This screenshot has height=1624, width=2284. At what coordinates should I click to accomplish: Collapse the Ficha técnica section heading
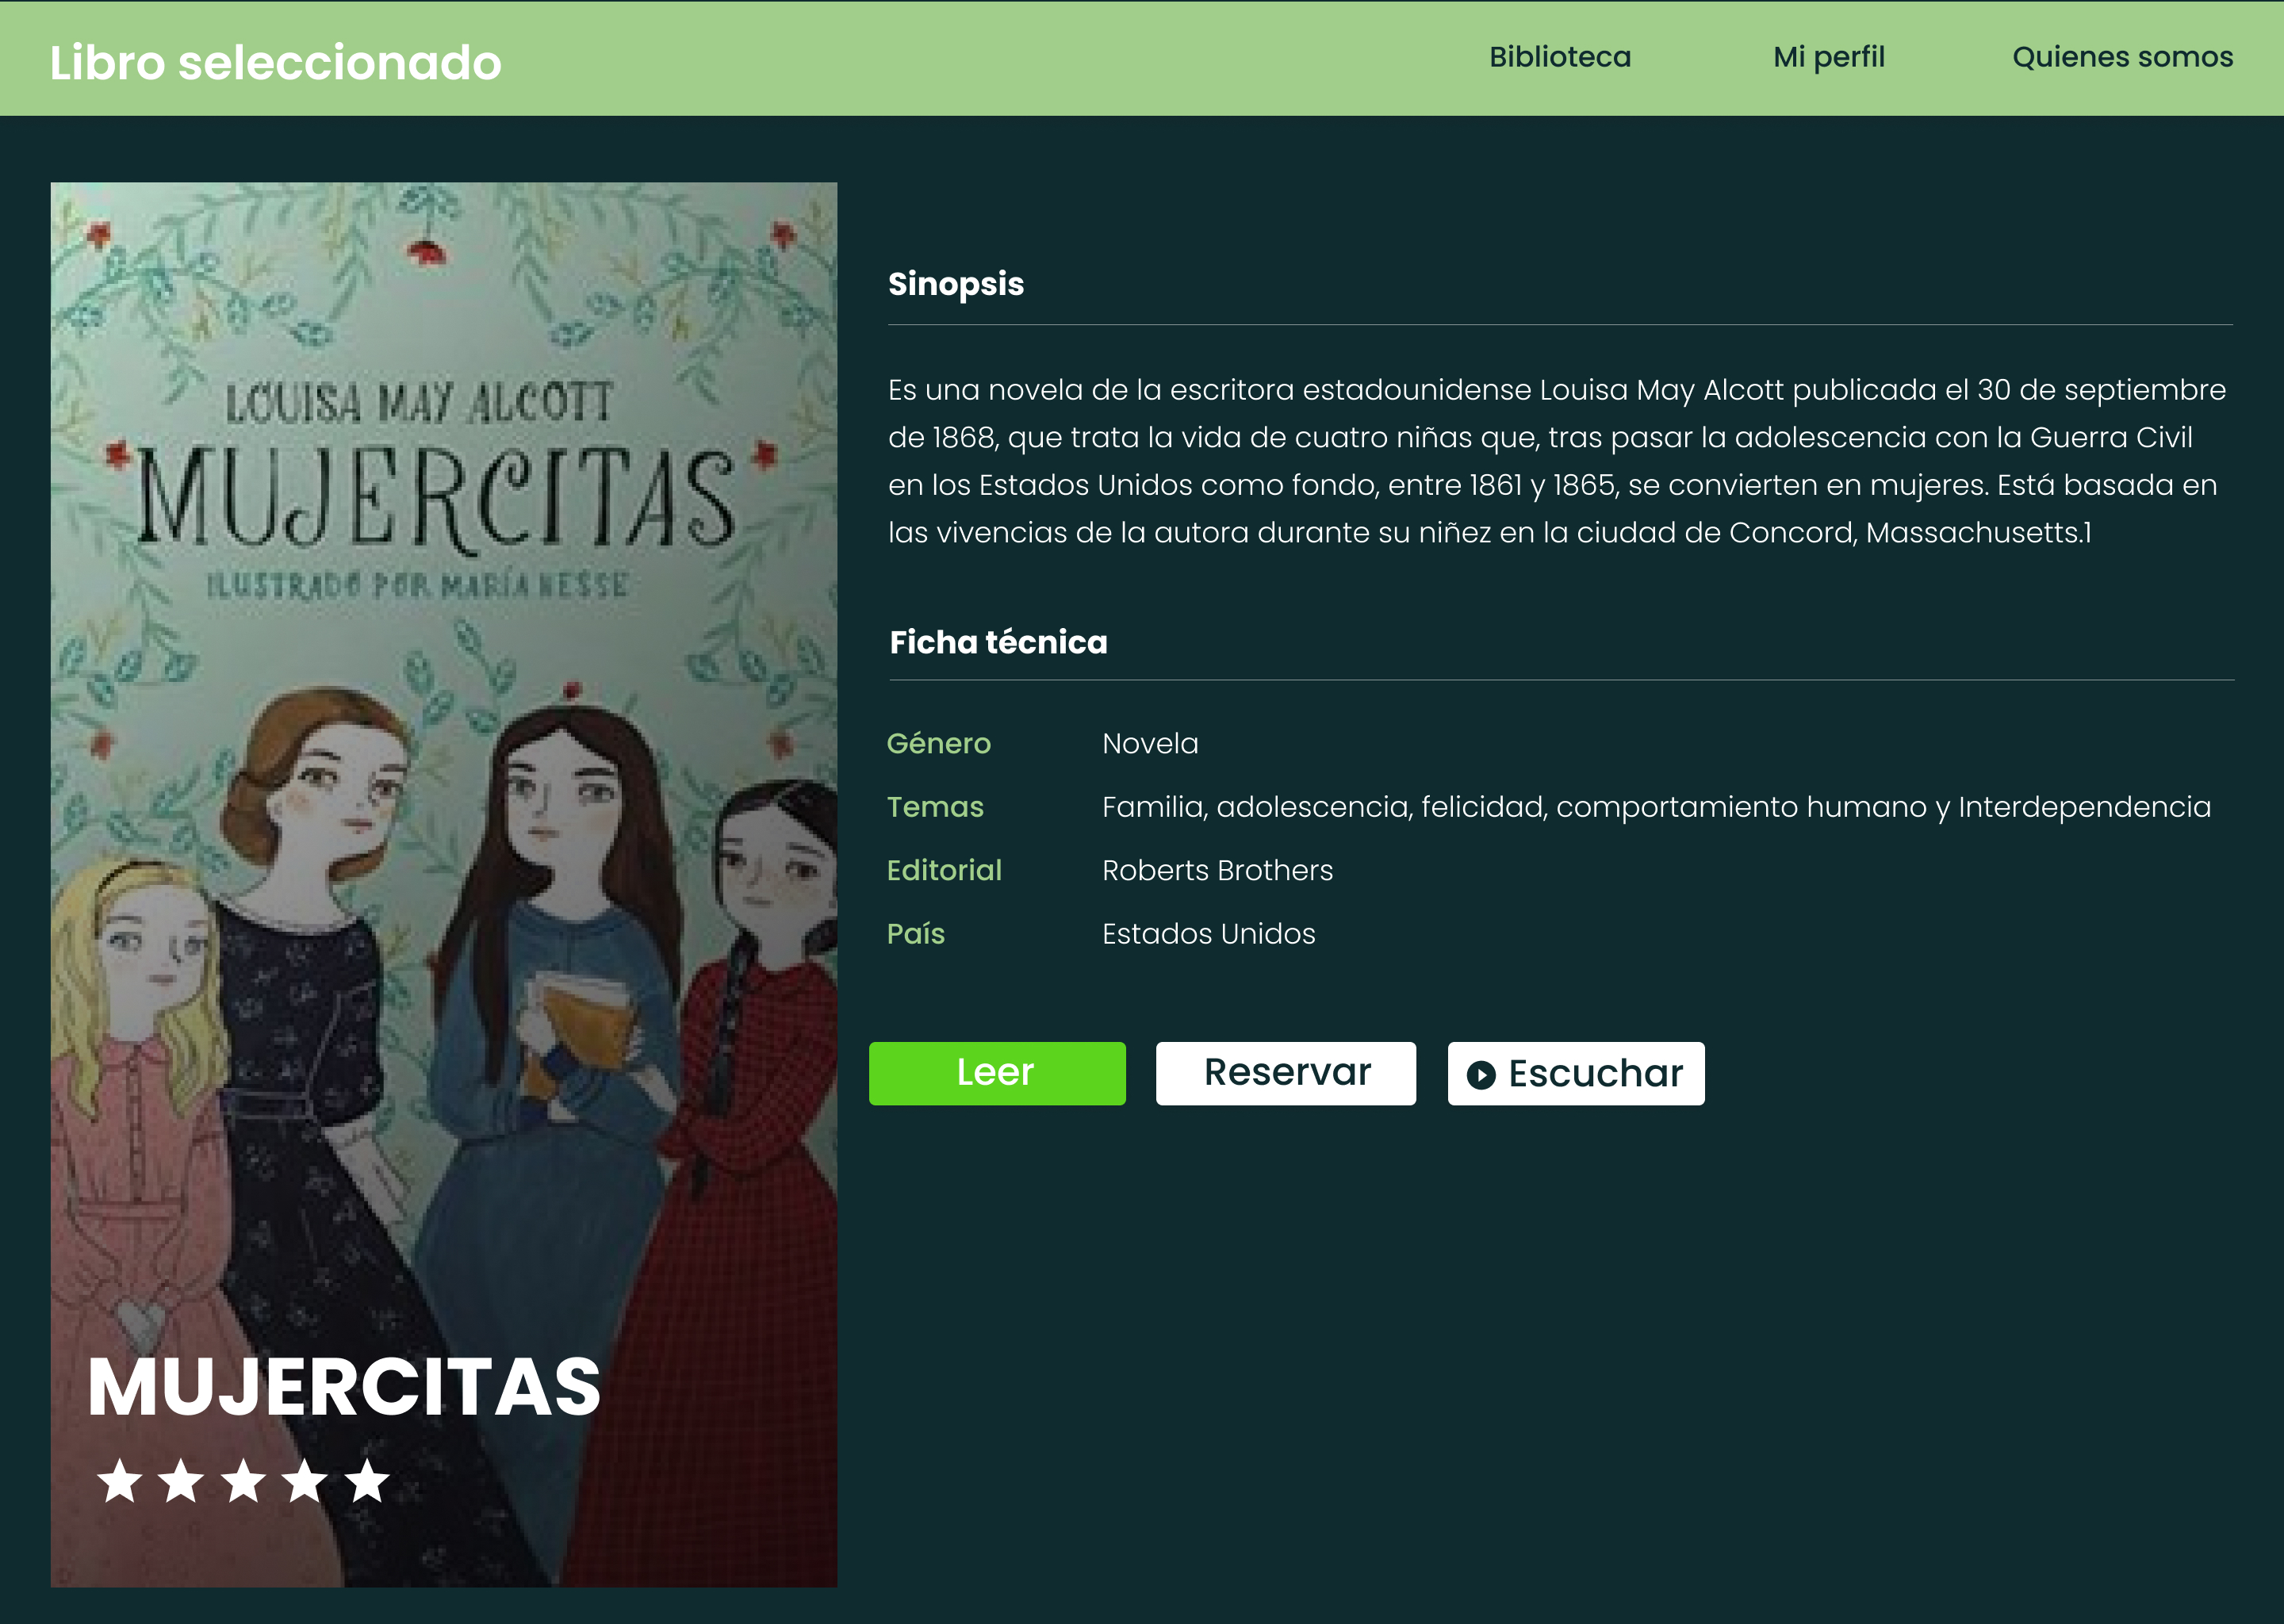pyautogui.click(x=997, y=642)
